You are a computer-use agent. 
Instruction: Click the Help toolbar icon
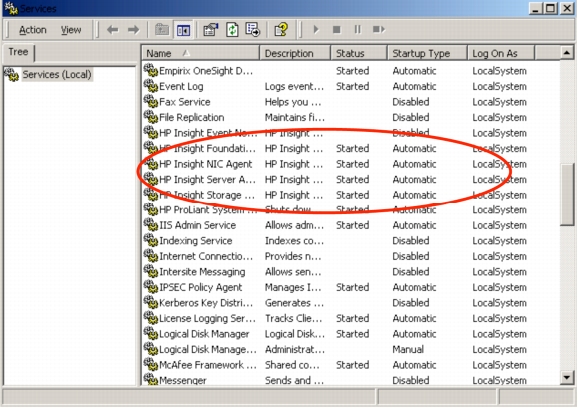pos(281,29)
